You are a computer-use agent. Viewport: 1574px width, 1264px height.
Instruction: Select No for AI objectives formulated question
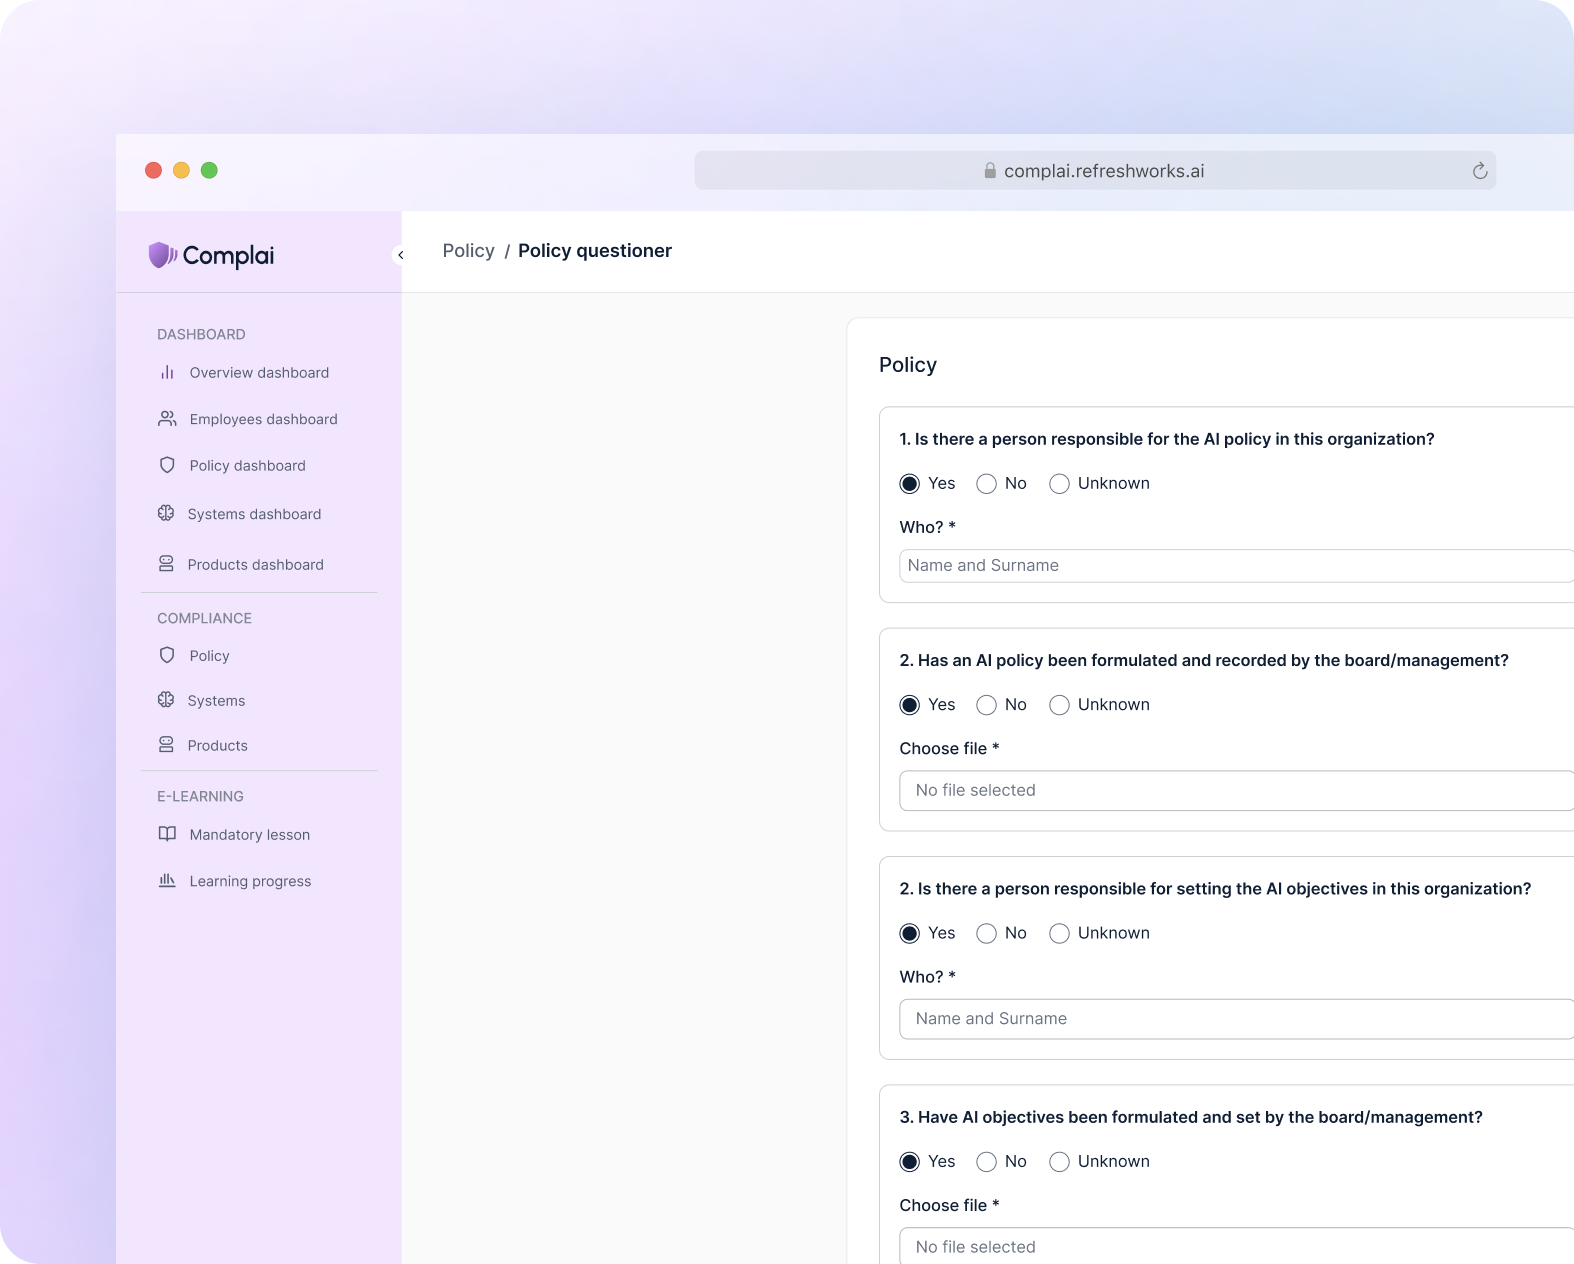(986, 1162)
